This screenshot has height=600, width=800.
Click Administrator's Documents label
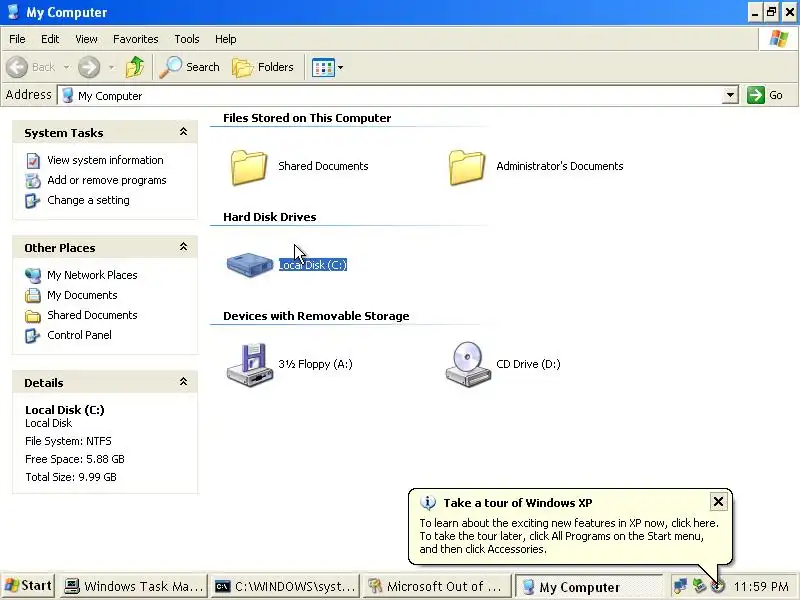click(560, 166)
